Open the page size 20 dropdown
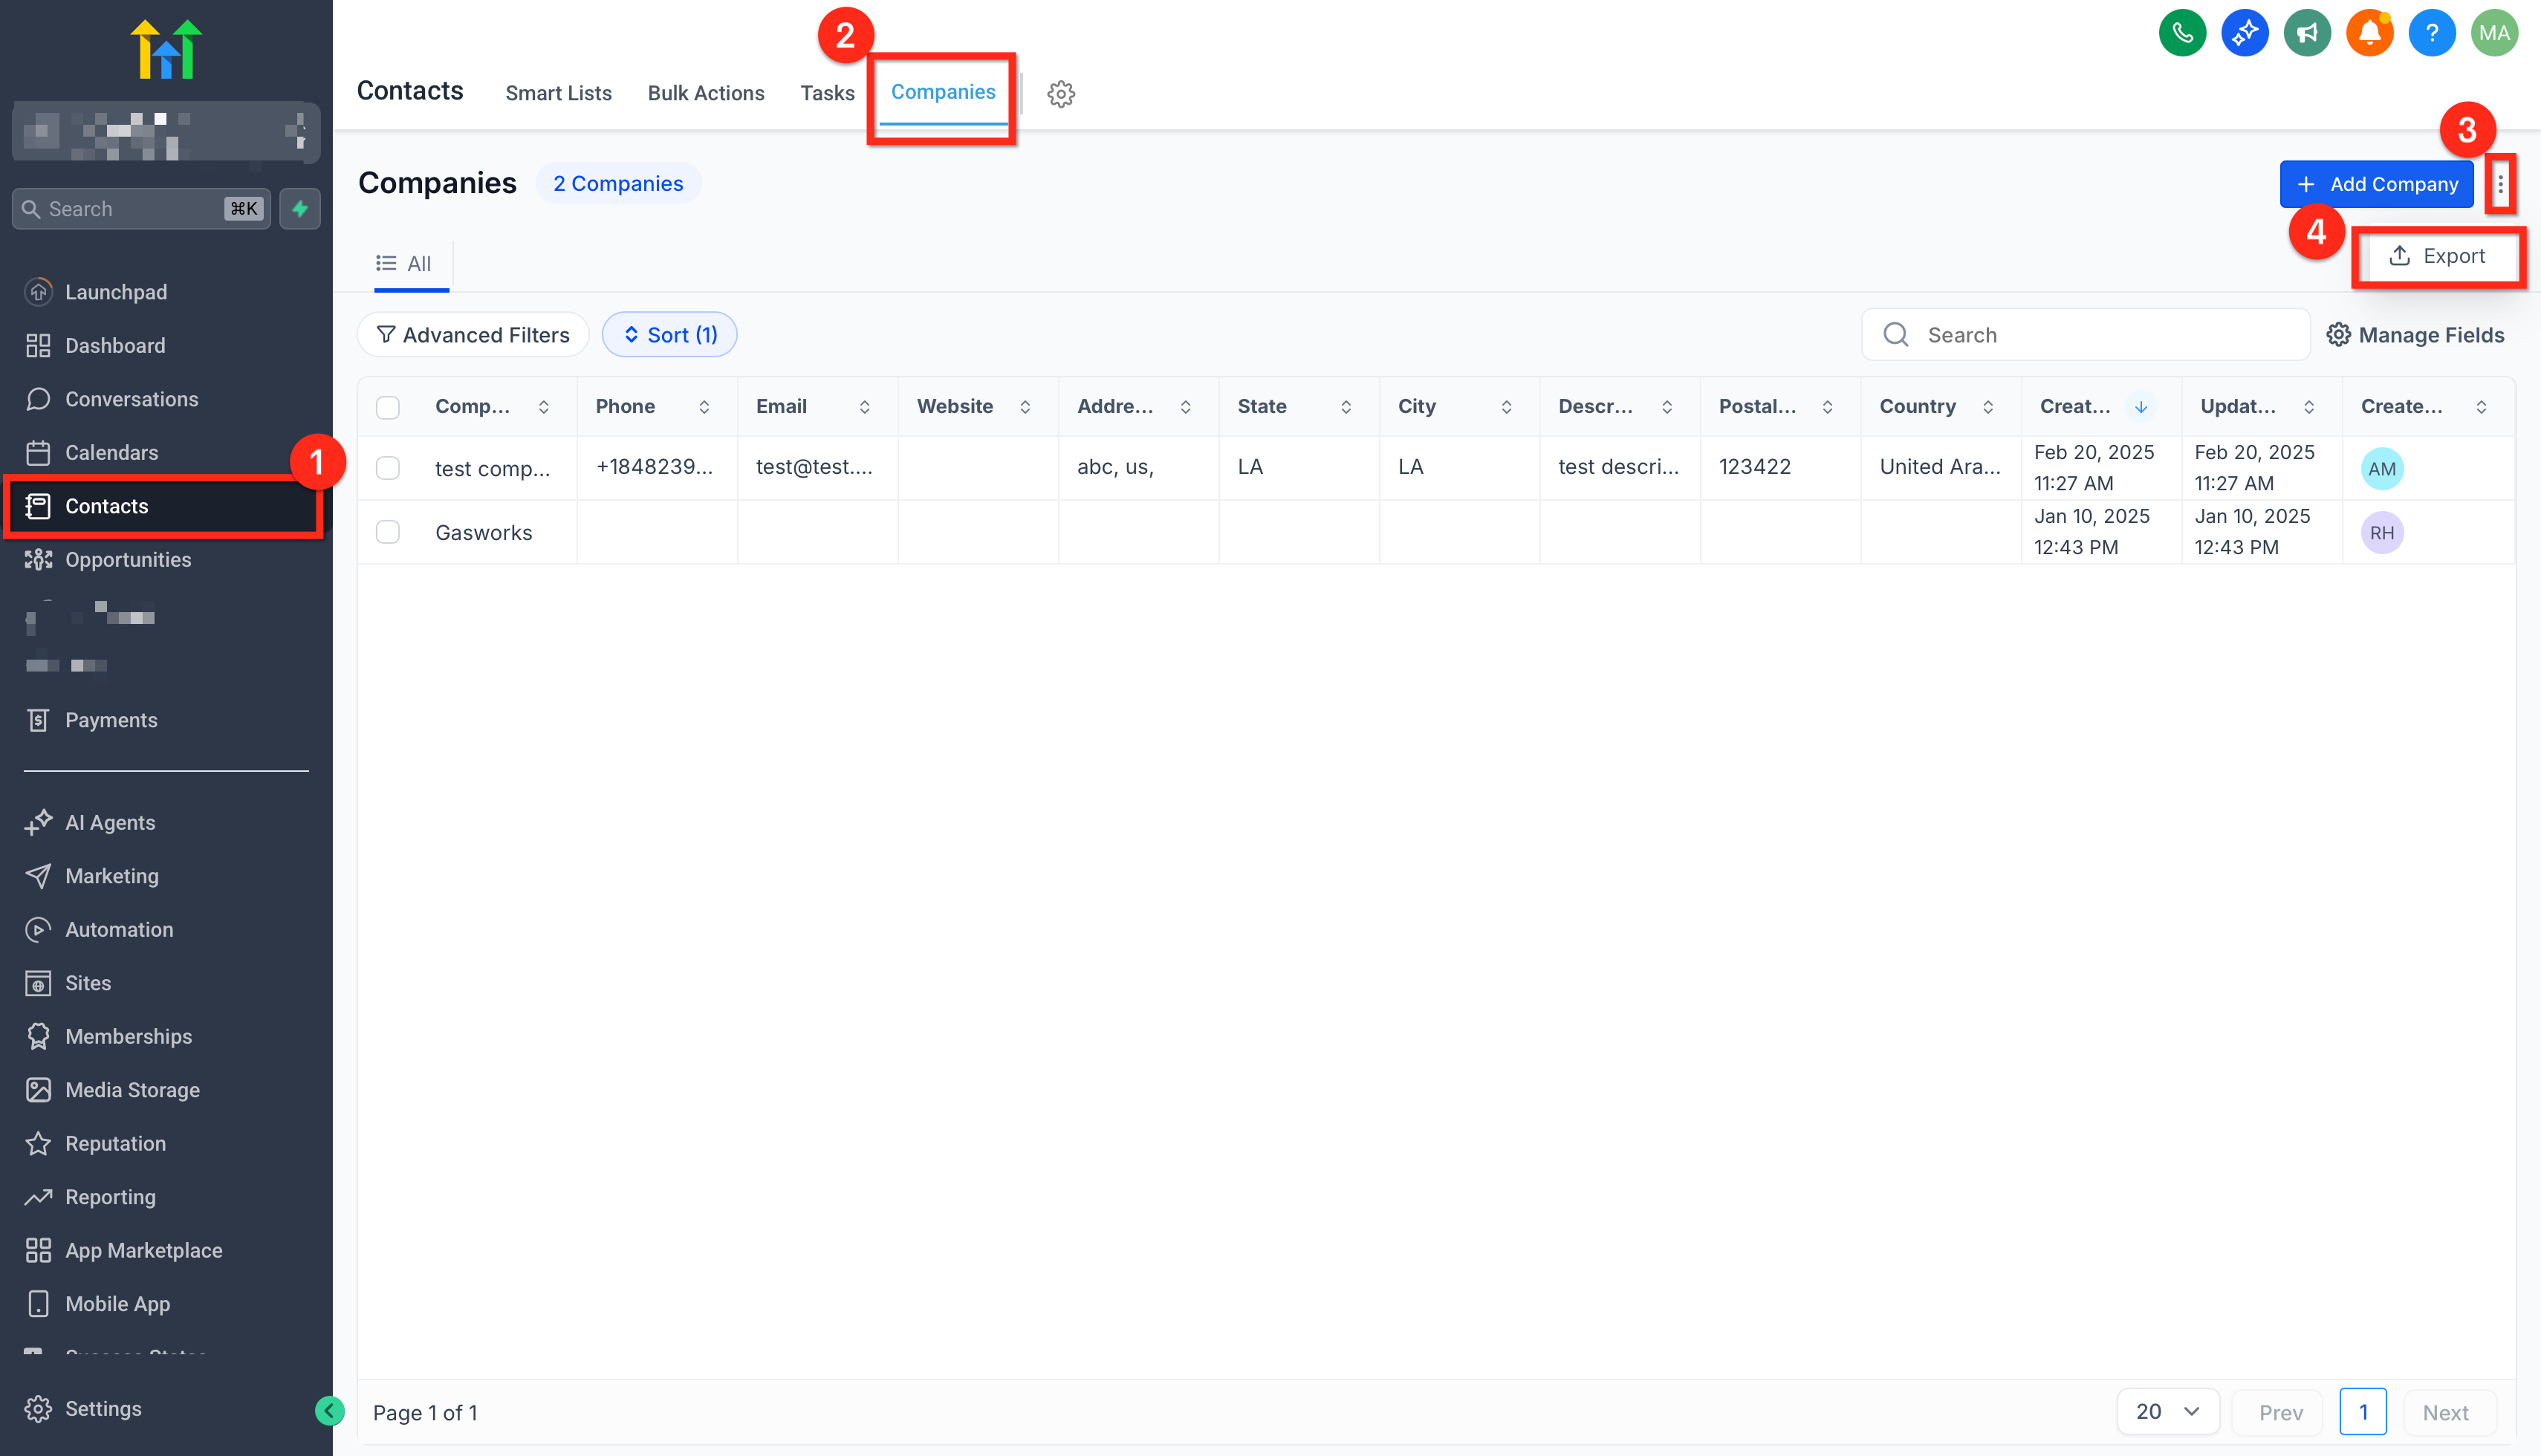Viewport: 2541px width, 1456px height. pos(2167,1411)
